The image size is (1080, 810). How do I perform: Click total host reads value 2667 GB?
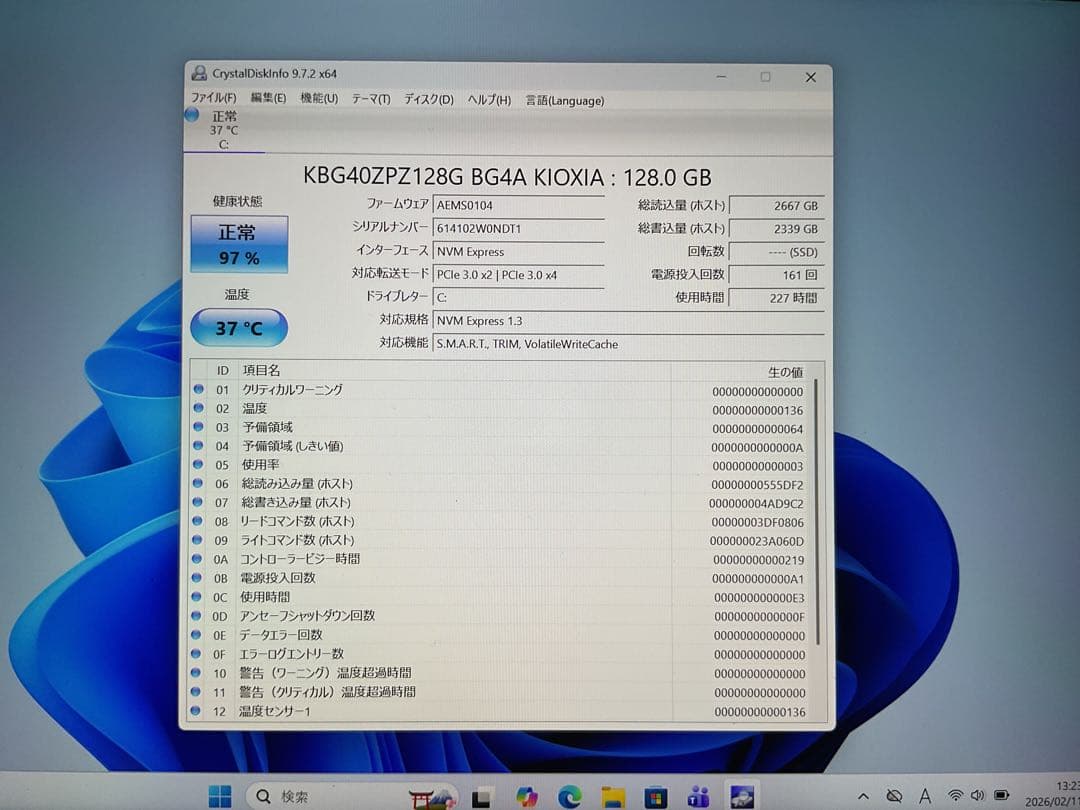(776, 205)
